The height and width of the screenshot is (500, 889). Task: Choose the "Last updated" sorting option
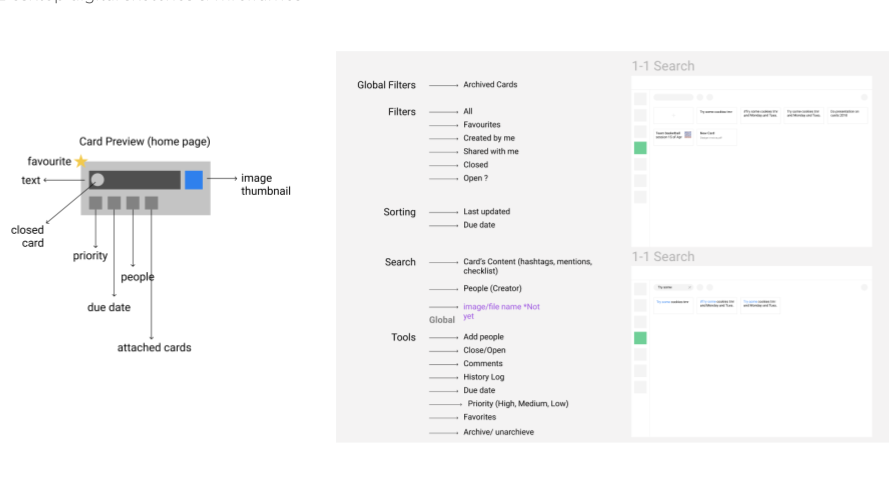(x=486, y=212)
